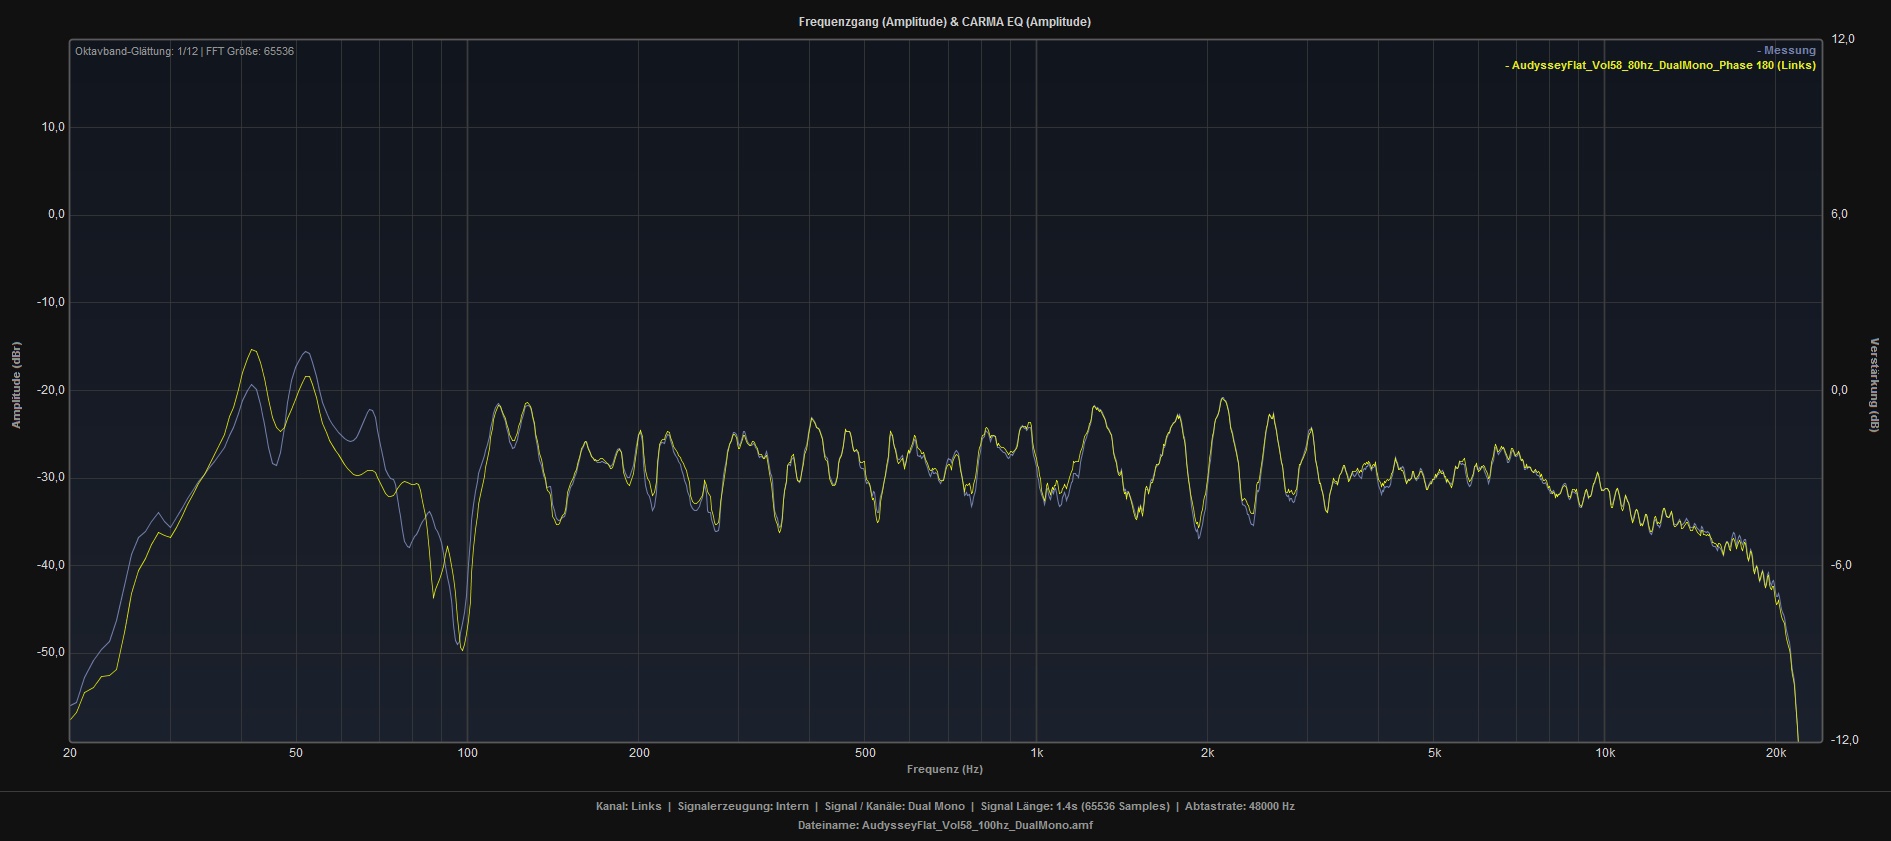Click the Amplitude (dBr) axis label
Viewport: 1891px width, 841px height.
pyautogui.click(x=16, y=385)
